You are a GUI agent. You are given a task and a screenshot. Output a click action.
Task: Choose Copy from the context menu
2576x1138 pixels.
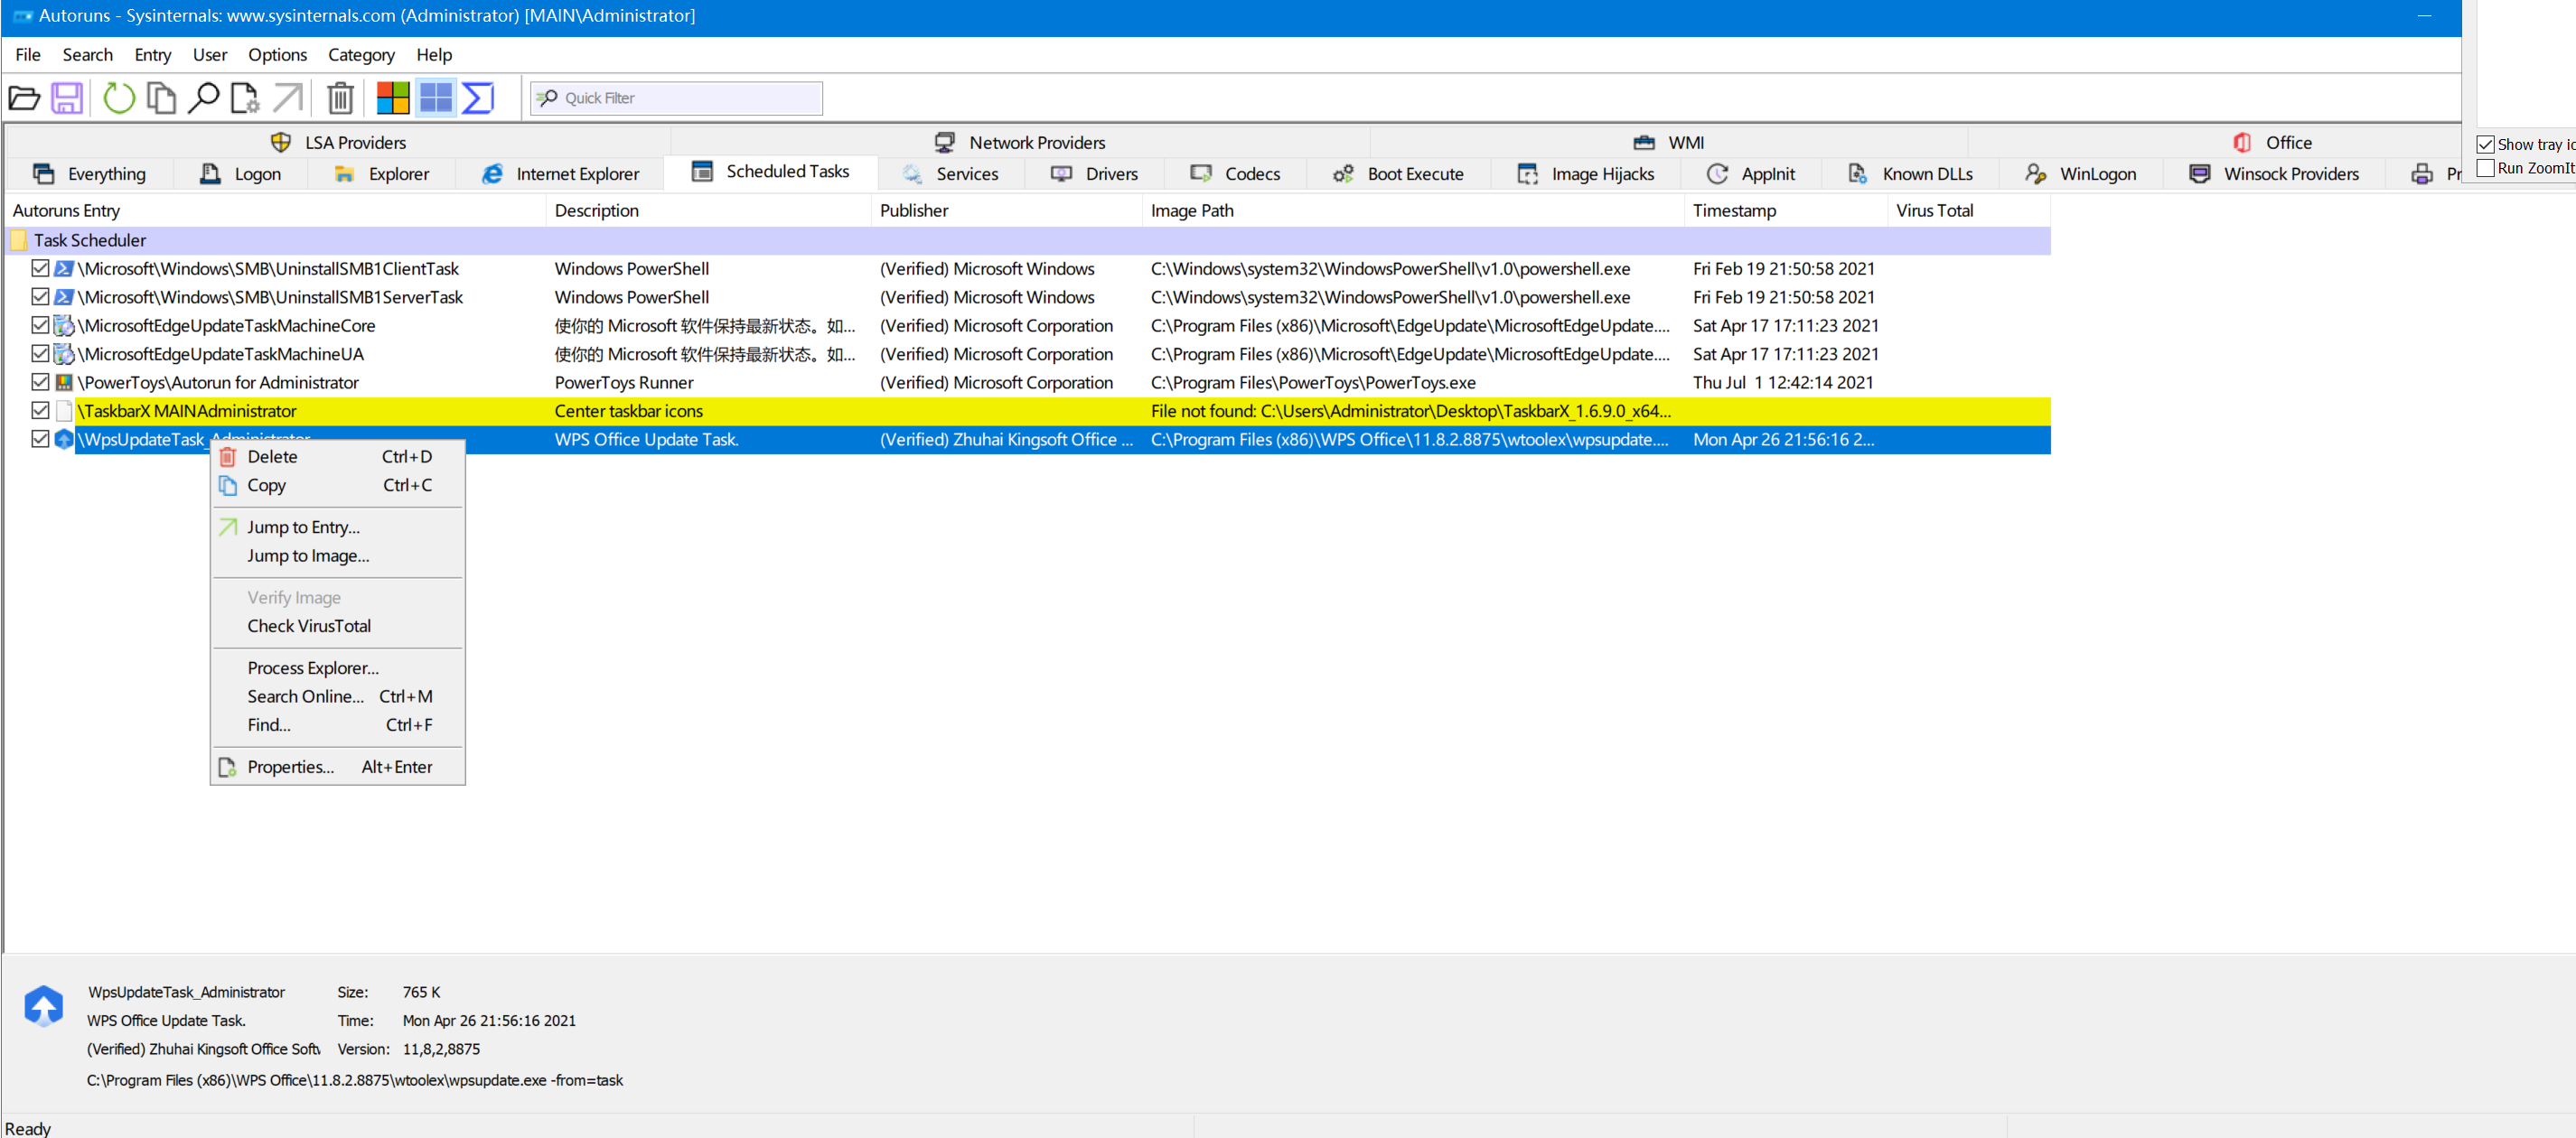click(338, 486)
